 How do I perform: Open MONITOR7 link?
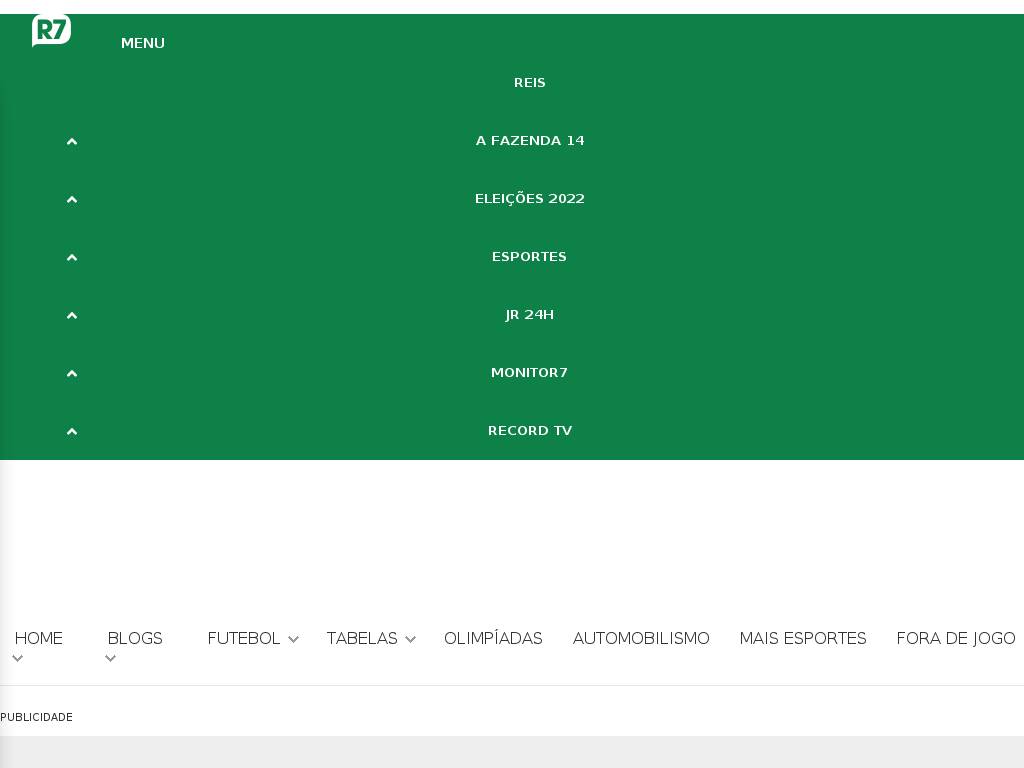click(530, 372)
